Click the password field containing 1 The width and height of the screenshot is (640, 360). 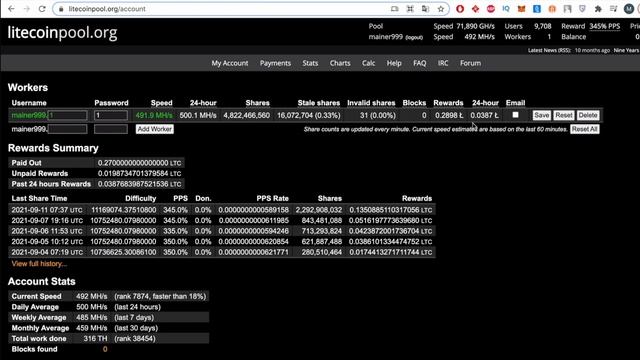pos(111,116)
